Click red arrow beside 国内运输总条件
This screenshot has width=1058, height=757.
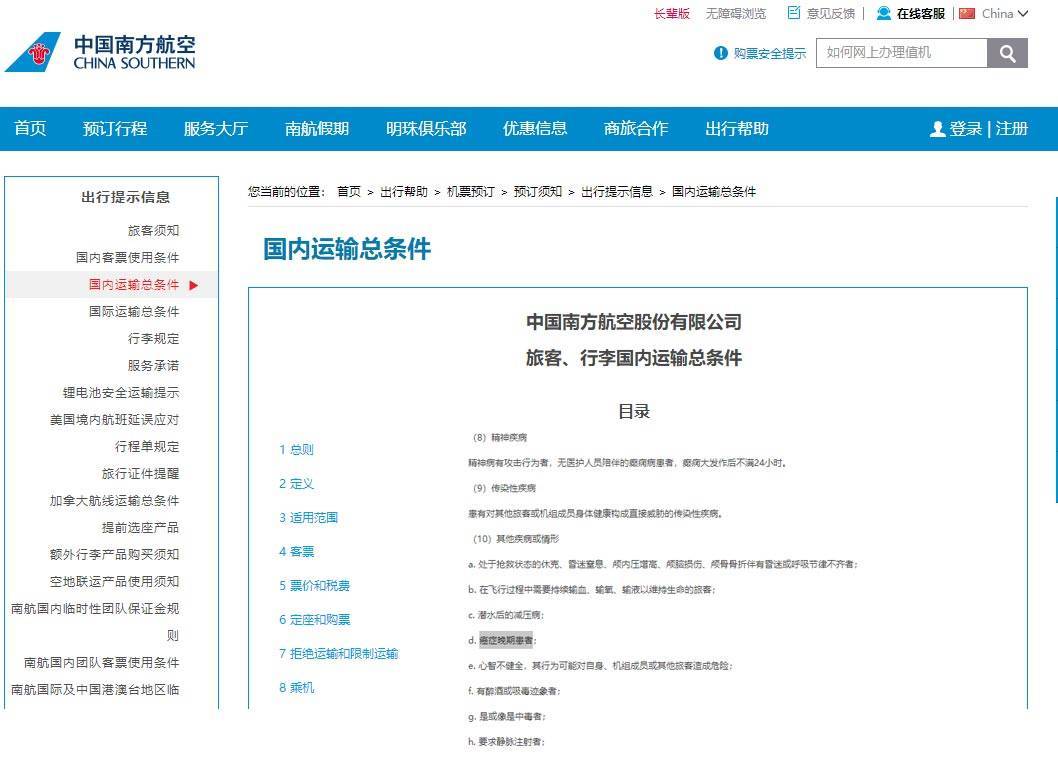(x=194, y=285)
